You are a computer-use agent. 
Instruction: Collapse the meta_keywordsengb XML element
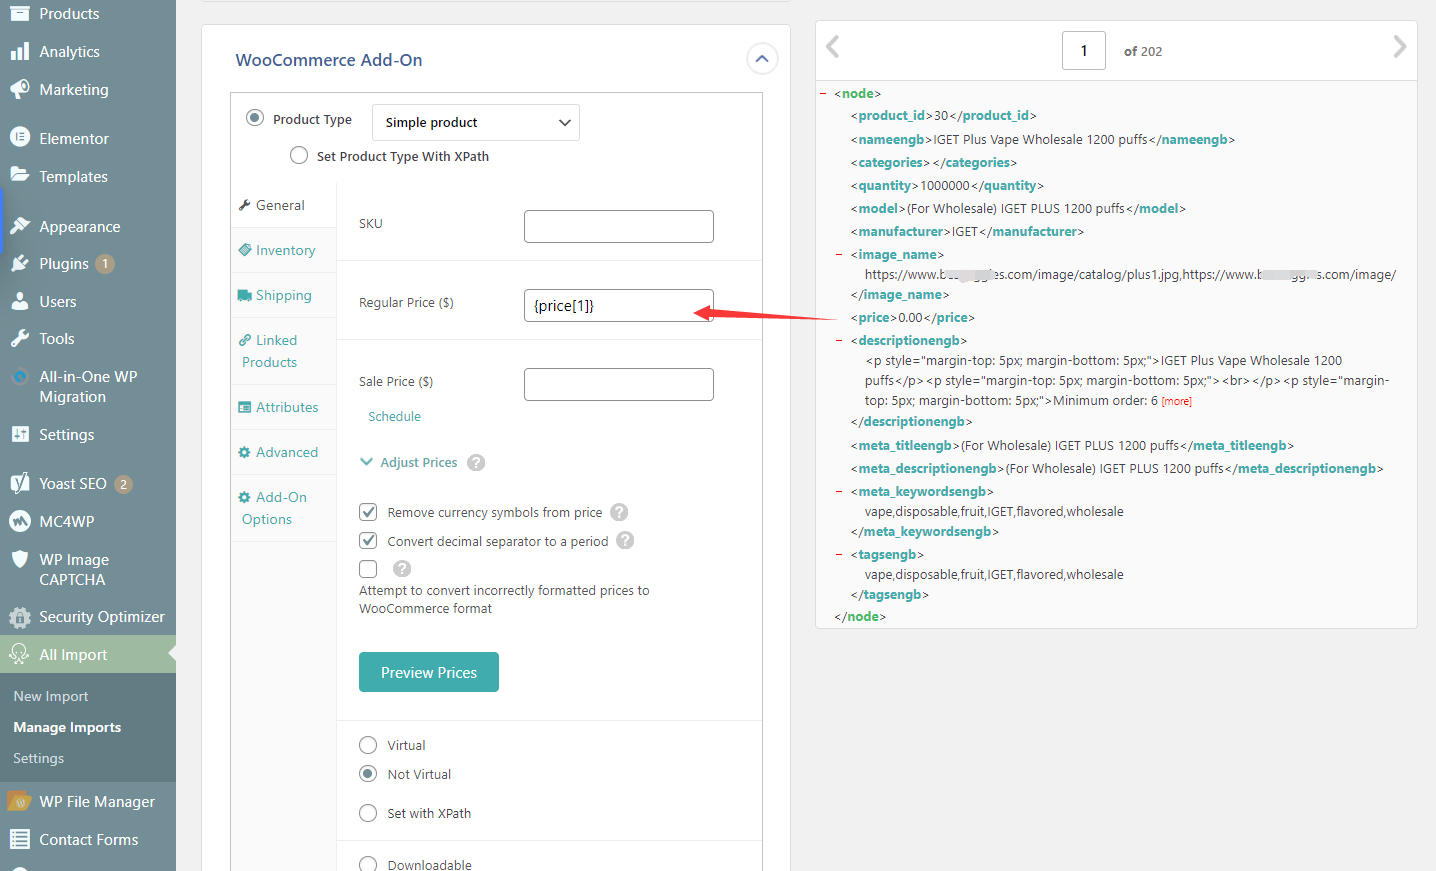coord(838,492)
